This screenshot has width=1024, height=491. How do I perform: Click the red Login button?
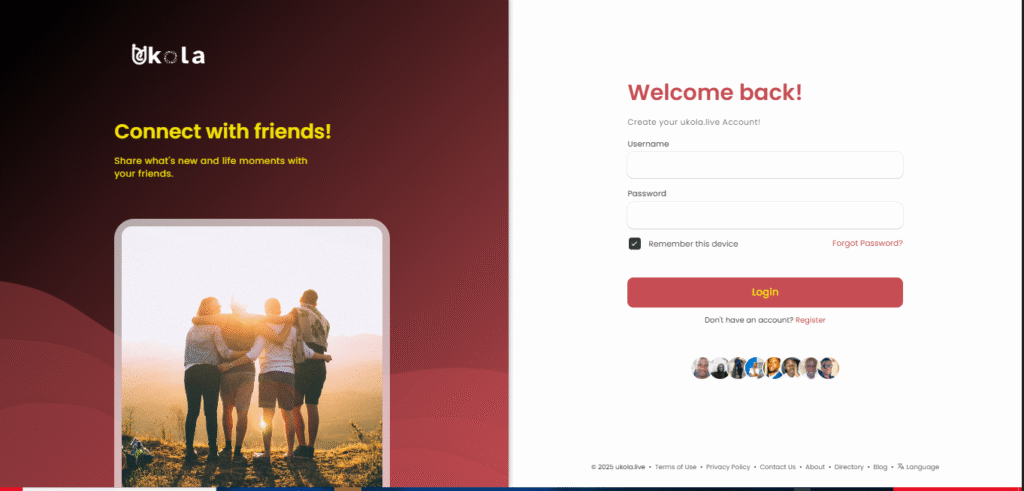click(x=765, y=292)
